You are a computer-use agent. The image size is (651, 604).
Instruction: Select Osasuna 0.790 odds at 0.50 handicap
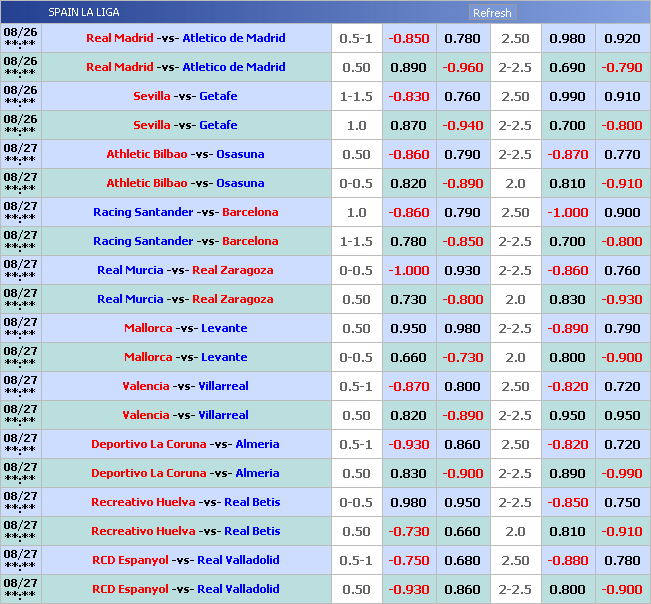point(462,155)
